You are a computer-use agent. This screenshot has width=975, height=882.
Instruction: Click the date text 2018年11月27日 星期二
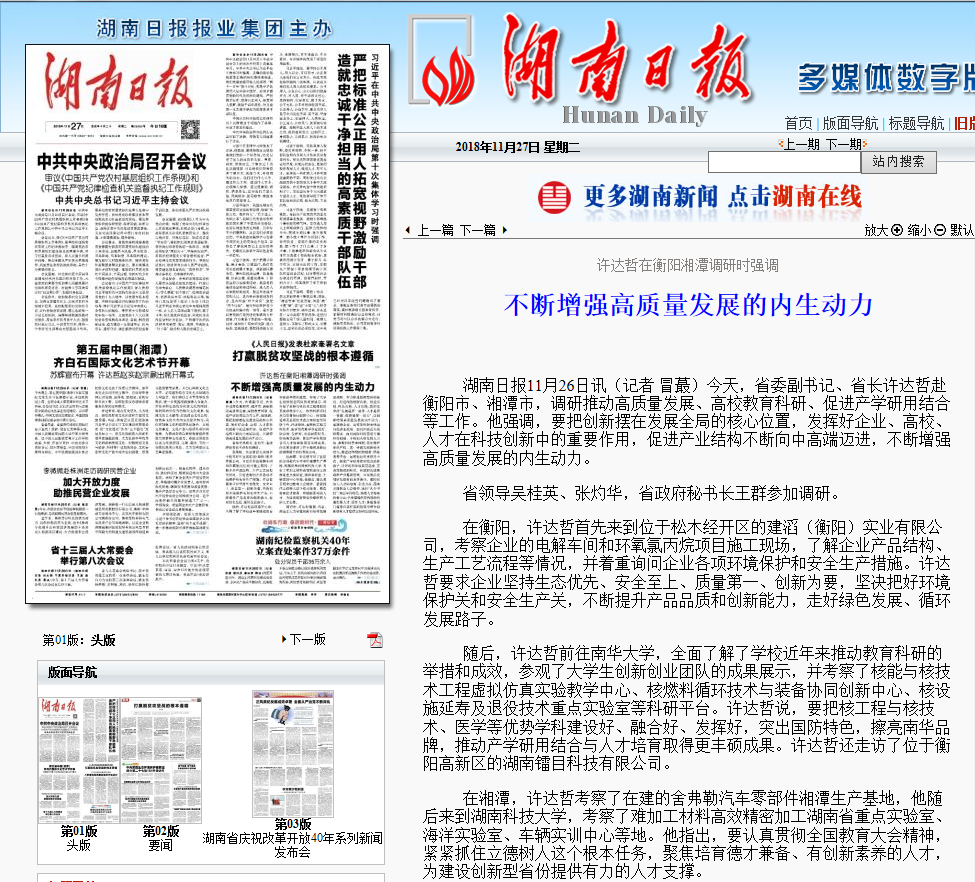pos(517,147)
